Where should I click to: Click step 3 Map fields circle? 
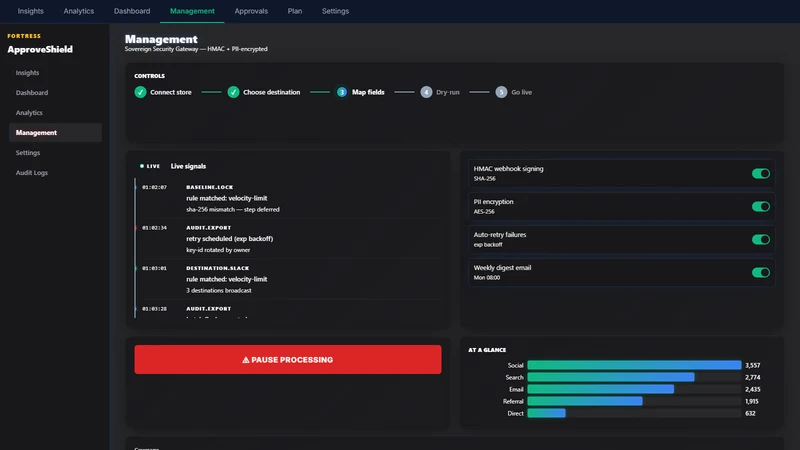click(x=342, y=92)
